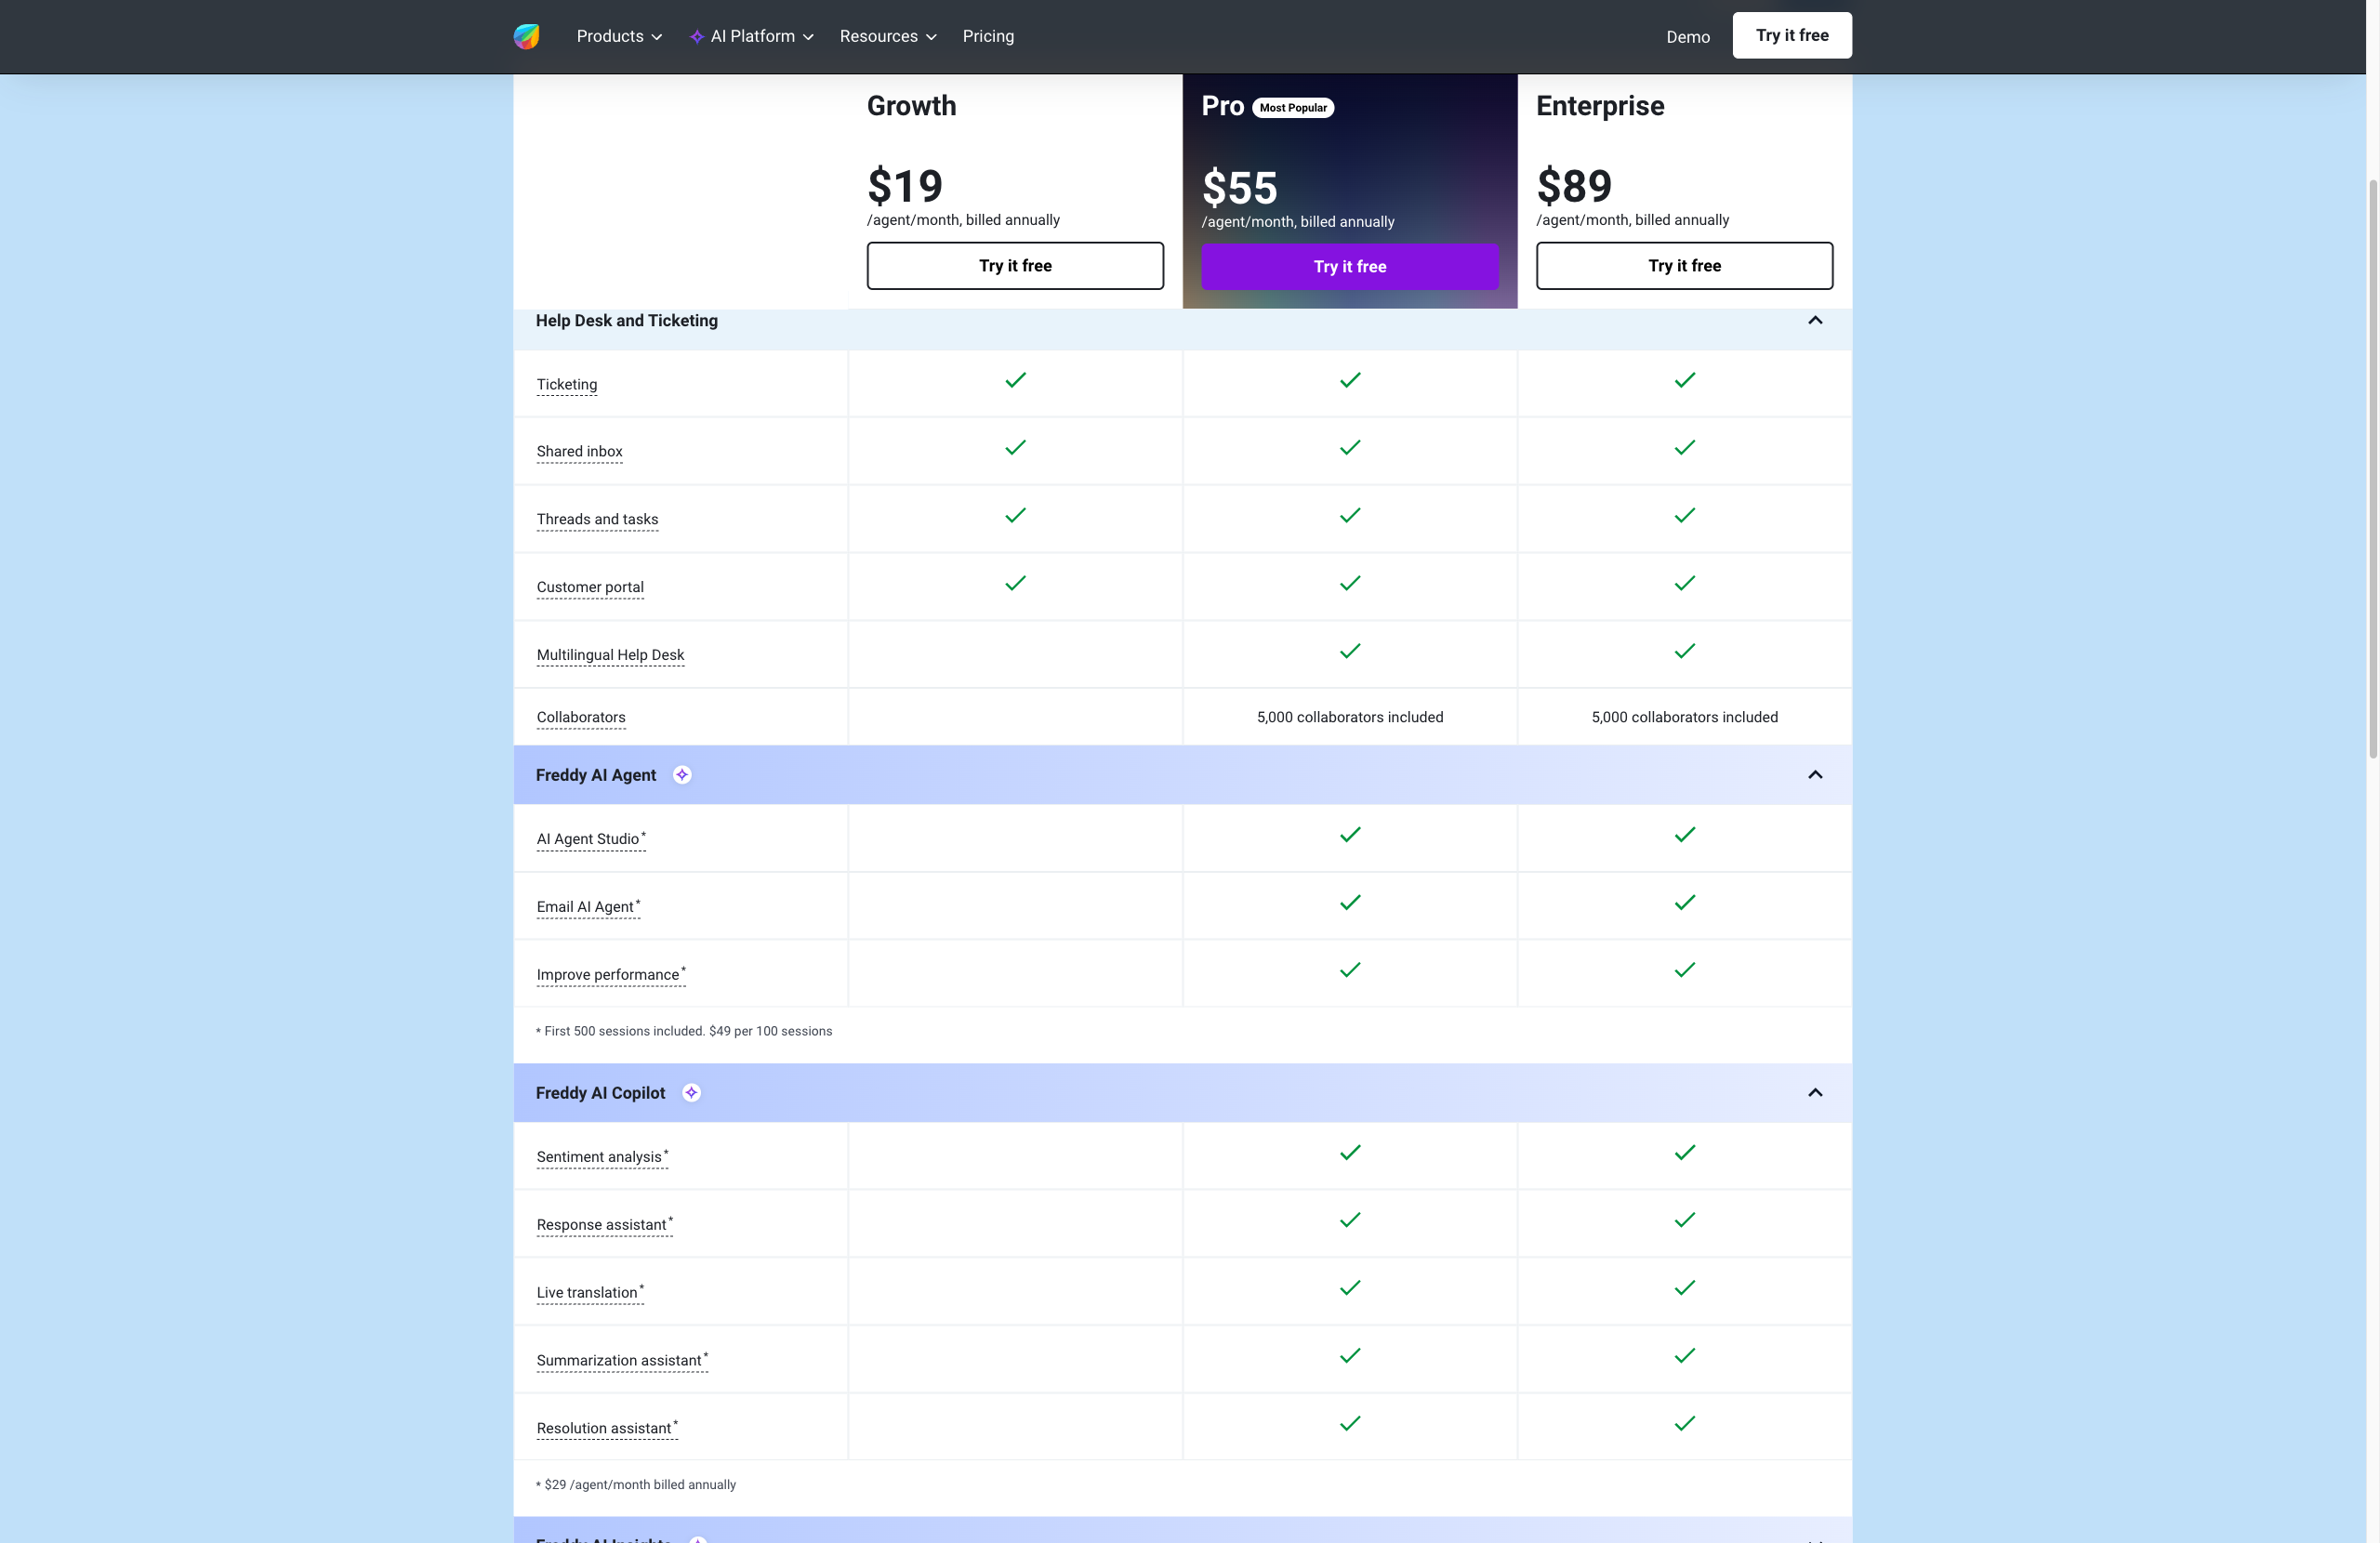Click the Email AI Agent feature label
Screen dimensions: 2380x1543
tap(588, 907)
